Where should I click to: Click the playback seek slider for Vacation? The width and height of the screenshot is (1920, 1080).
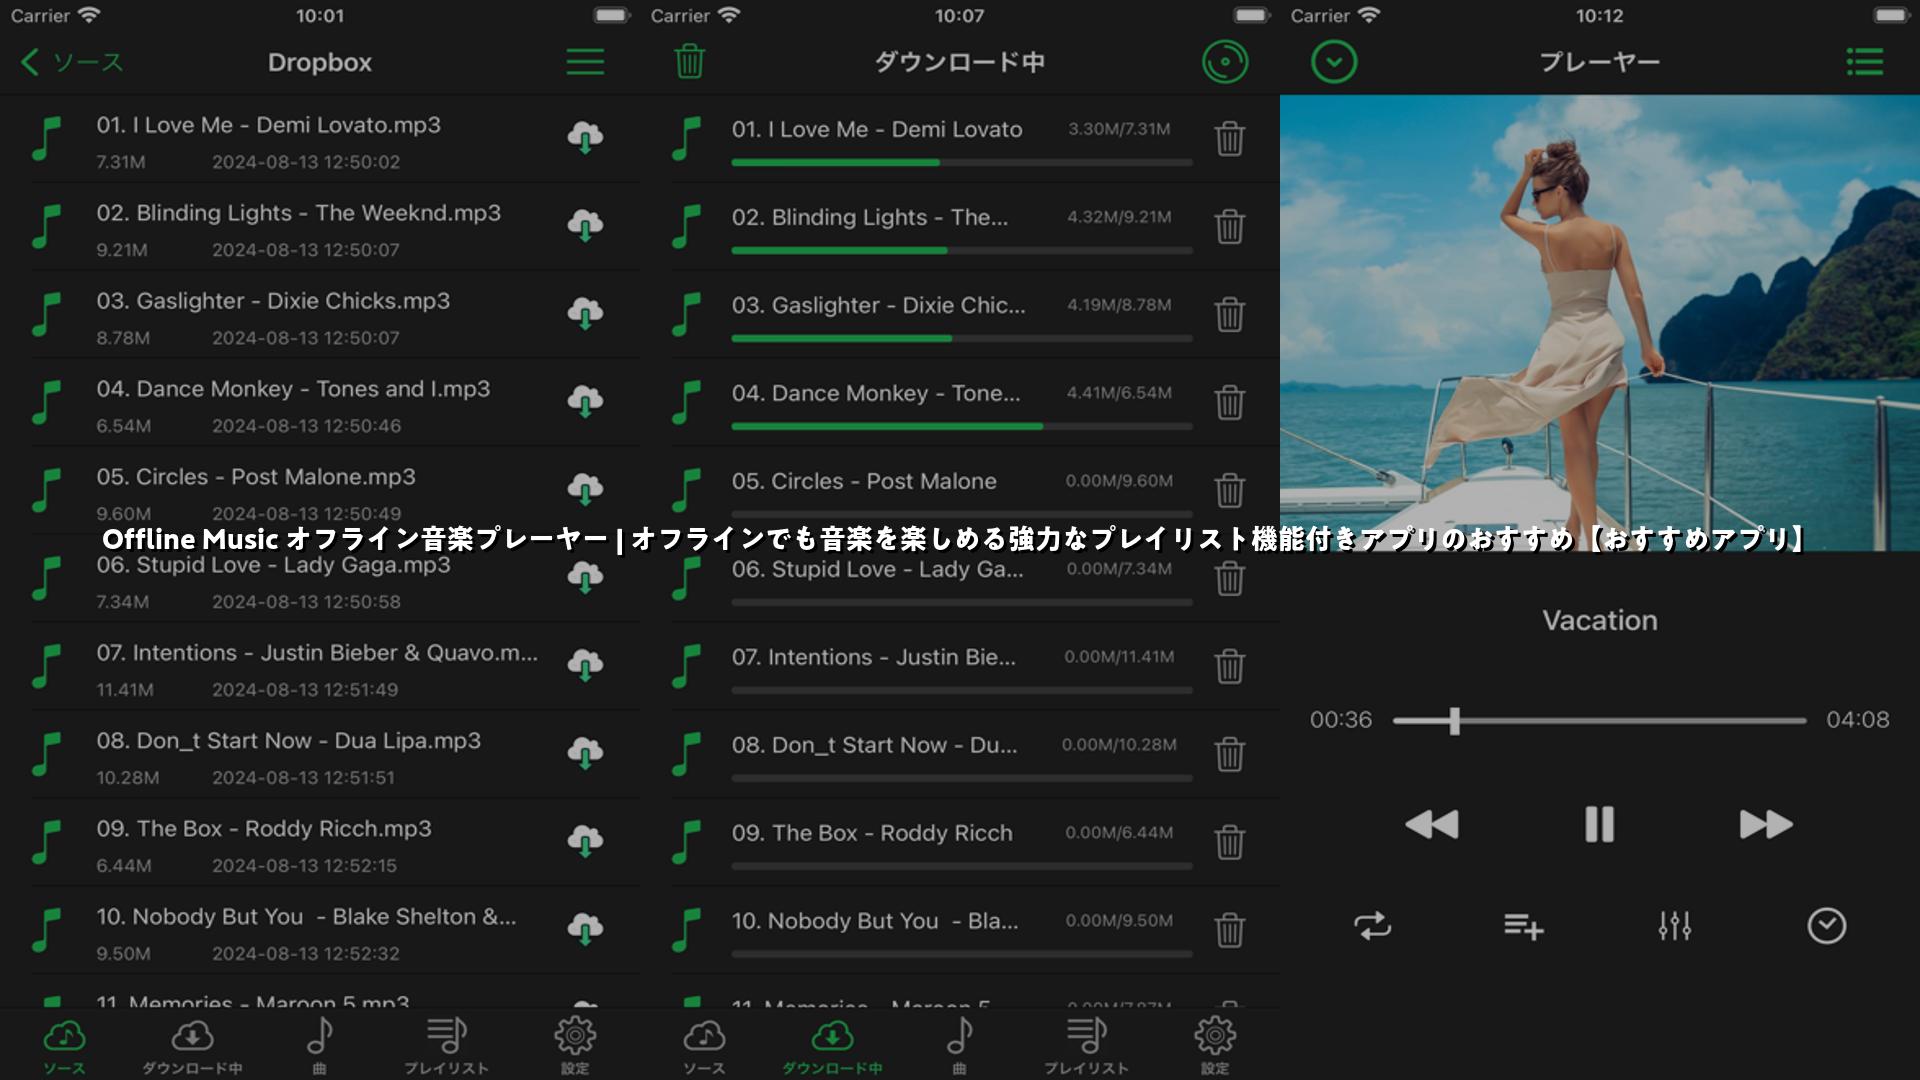point(1599,720)
